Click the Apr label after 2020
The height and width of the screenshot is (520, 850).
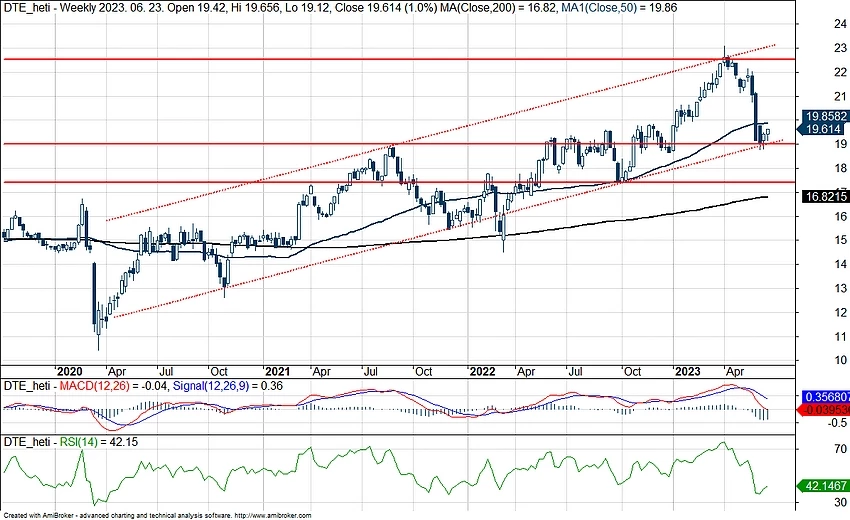(x=117, y=372)
